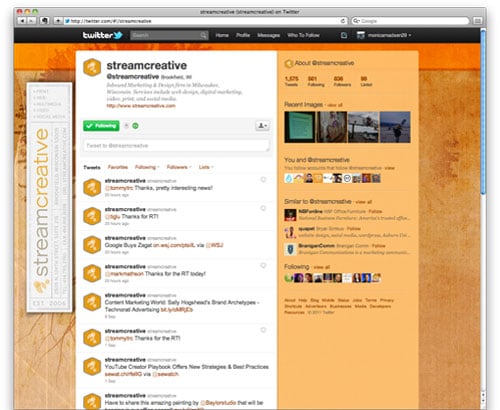Click the Twitter bird logo

point(118,35)
